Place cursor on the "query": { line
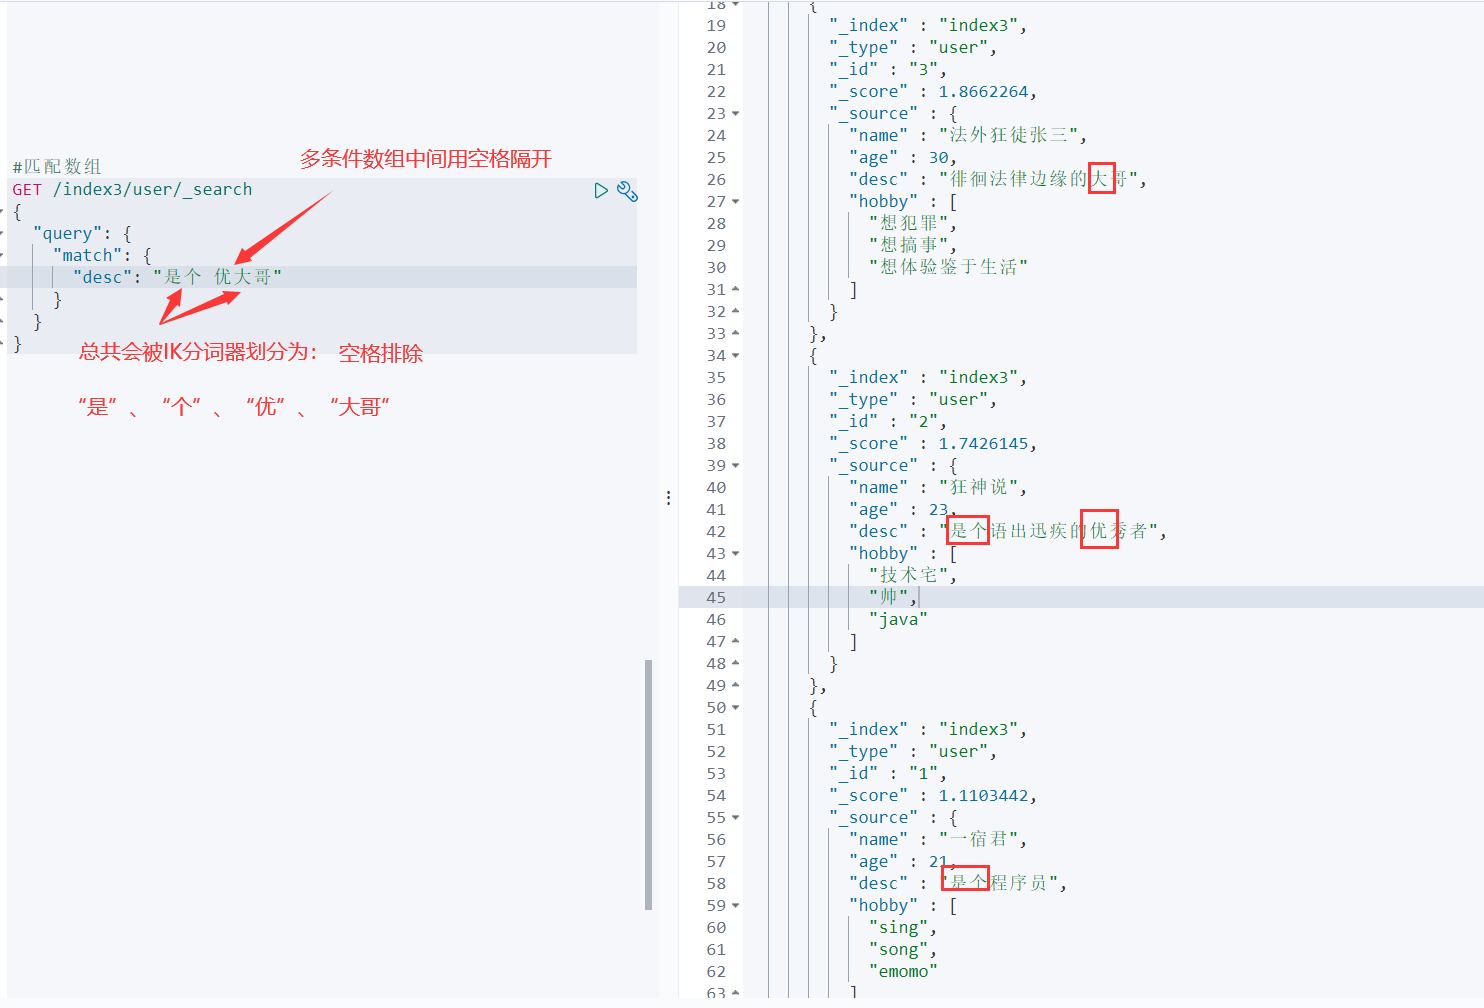The width and height of the screenshot is (1484, 1008). 82,234
